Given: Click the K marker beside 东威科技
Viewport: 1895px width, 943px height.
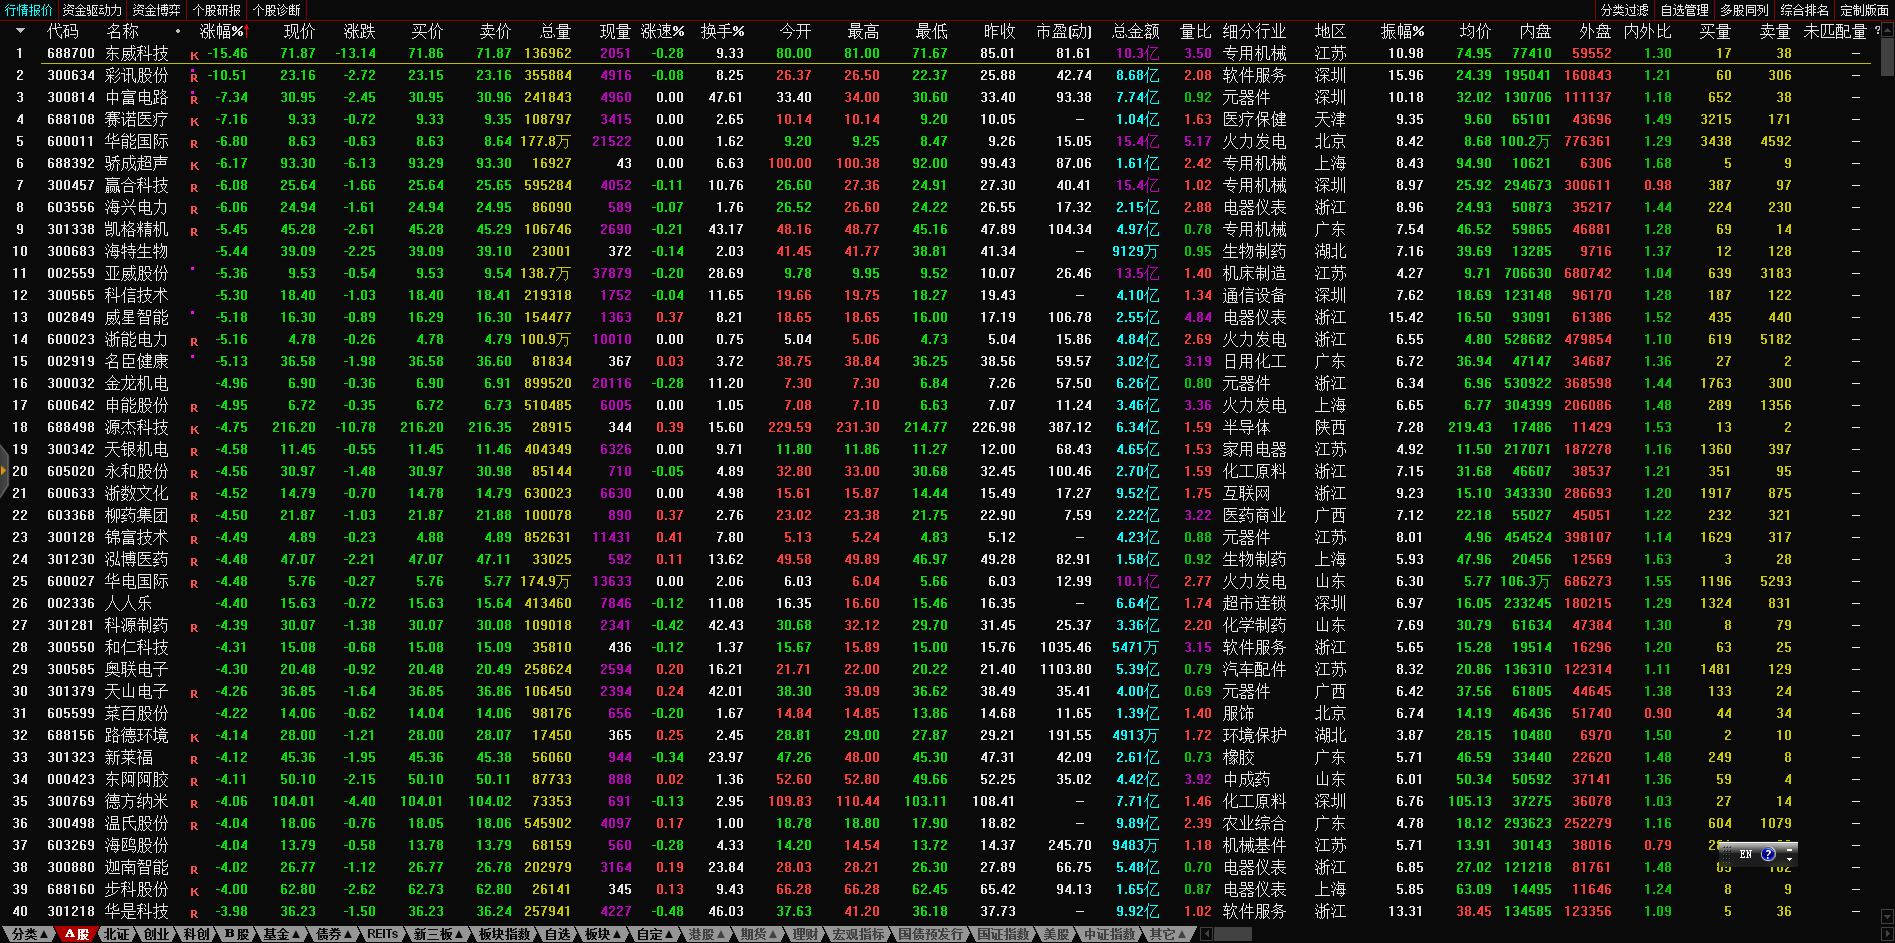Looking at the screenshot, I should [194, 55].
